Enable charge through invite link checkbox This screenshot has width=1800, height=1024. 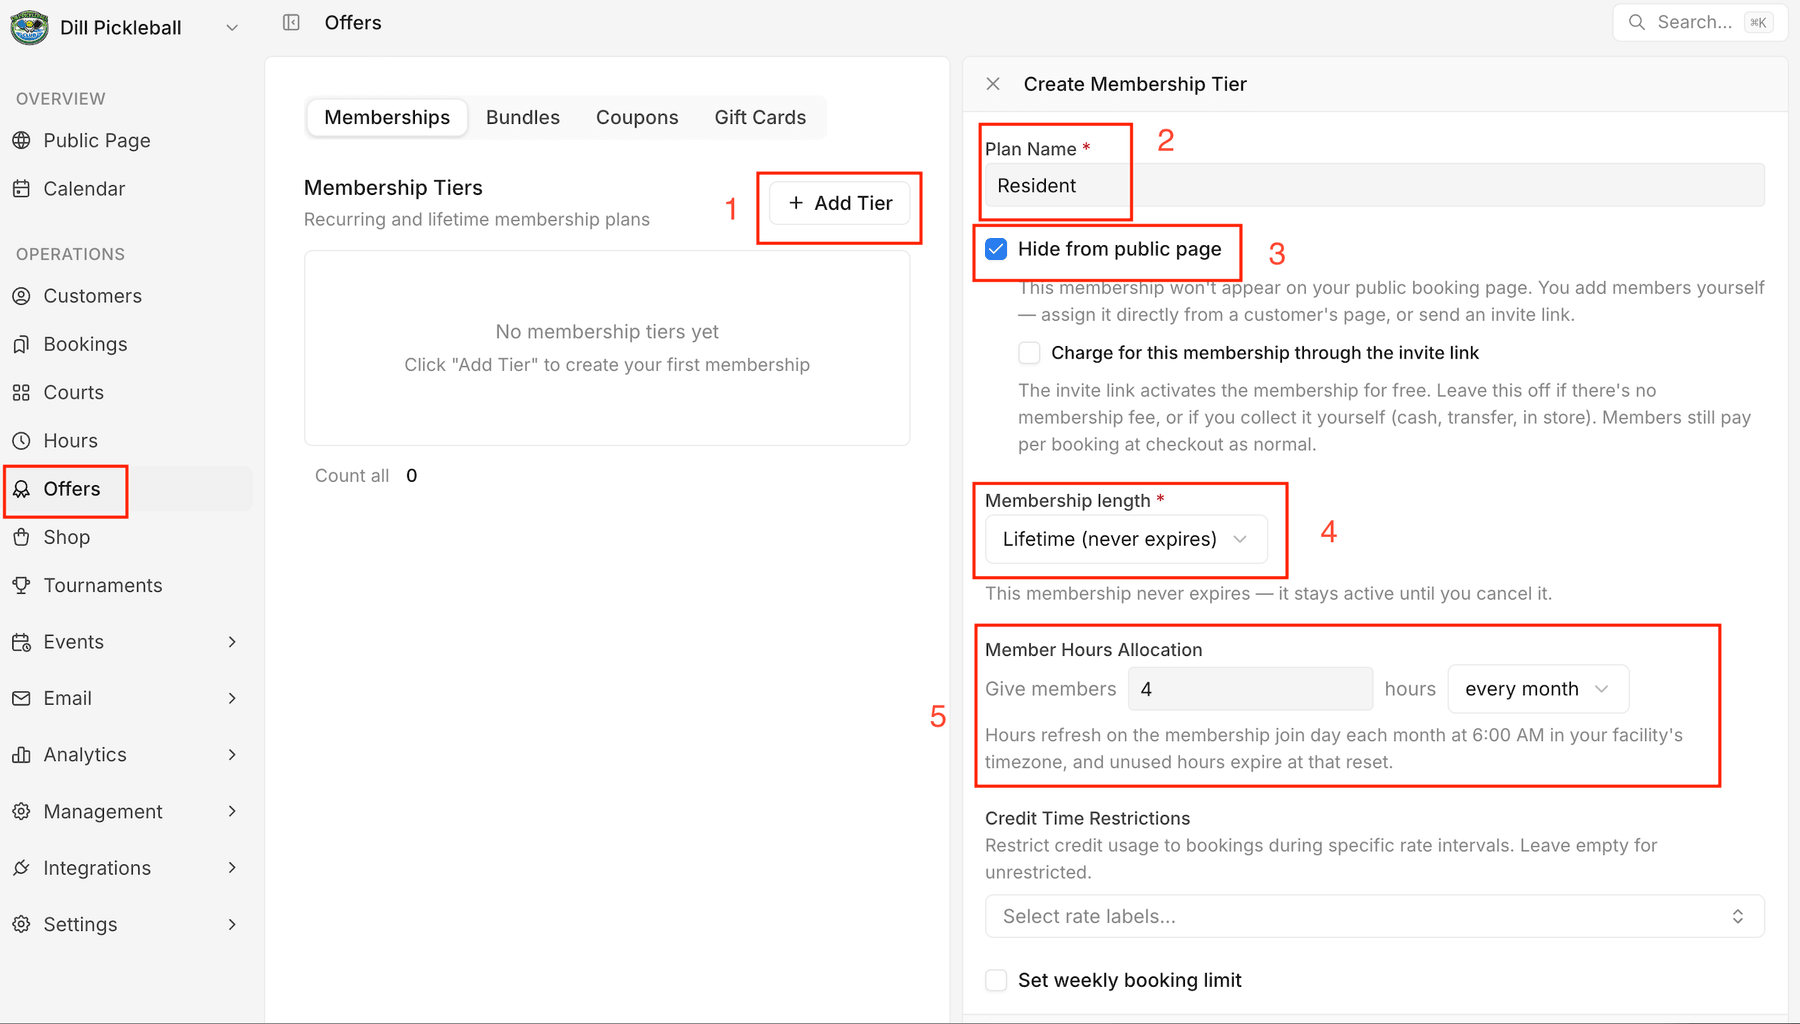coord(1029,353)
